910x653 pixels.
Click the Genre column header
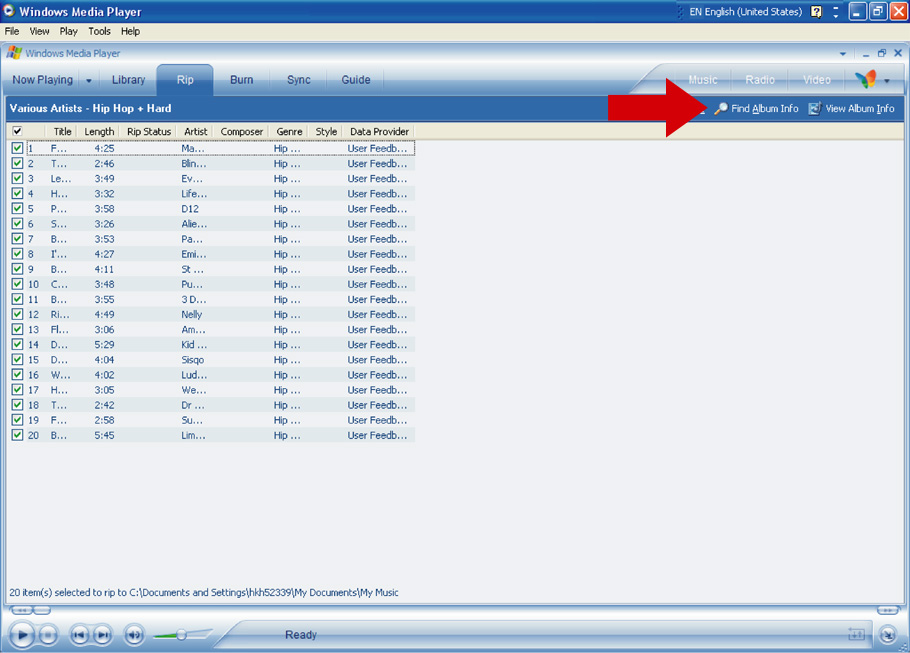(289, 132)
